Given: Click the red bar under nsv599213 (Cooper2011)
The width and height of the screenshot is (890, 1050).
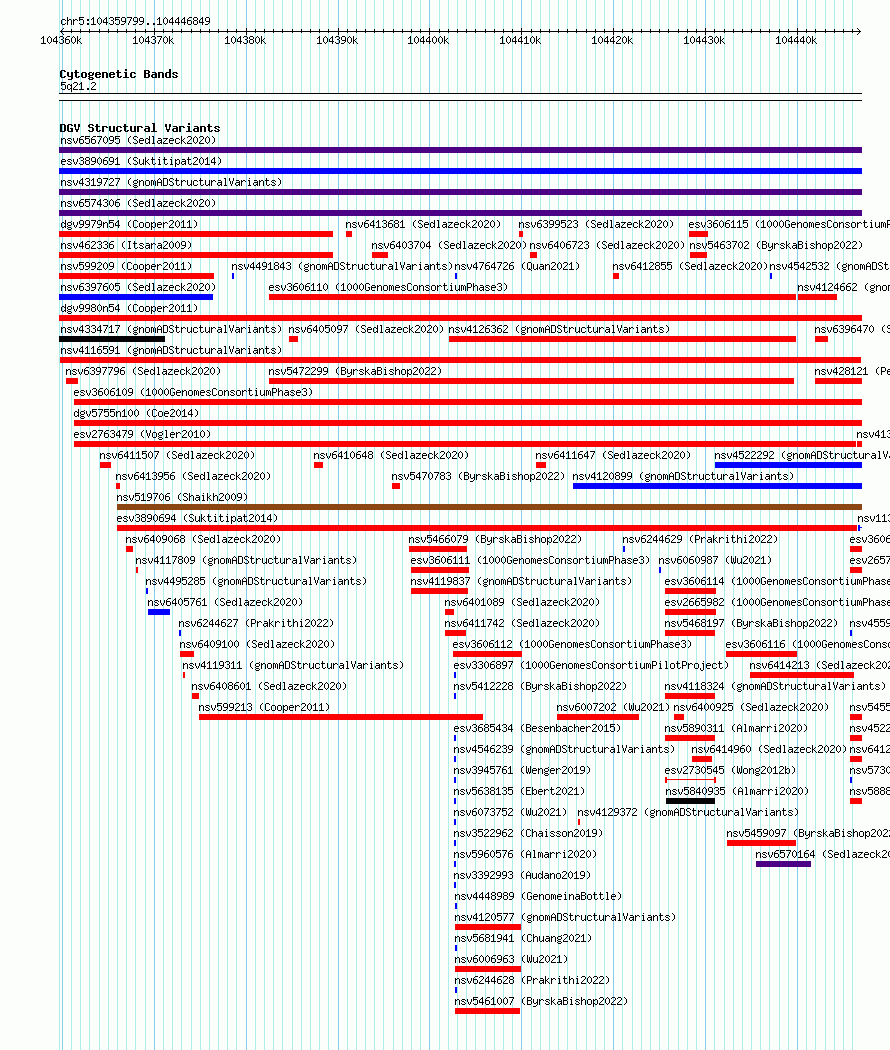Looking at the screenshot, I should tap(341, 717).
